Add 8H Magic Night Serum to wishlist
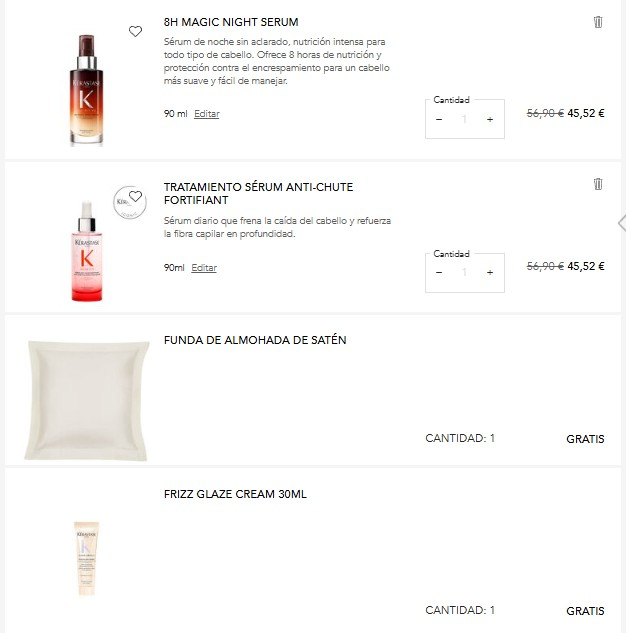This screenshot has width=626, height=633. coord(136,32)
